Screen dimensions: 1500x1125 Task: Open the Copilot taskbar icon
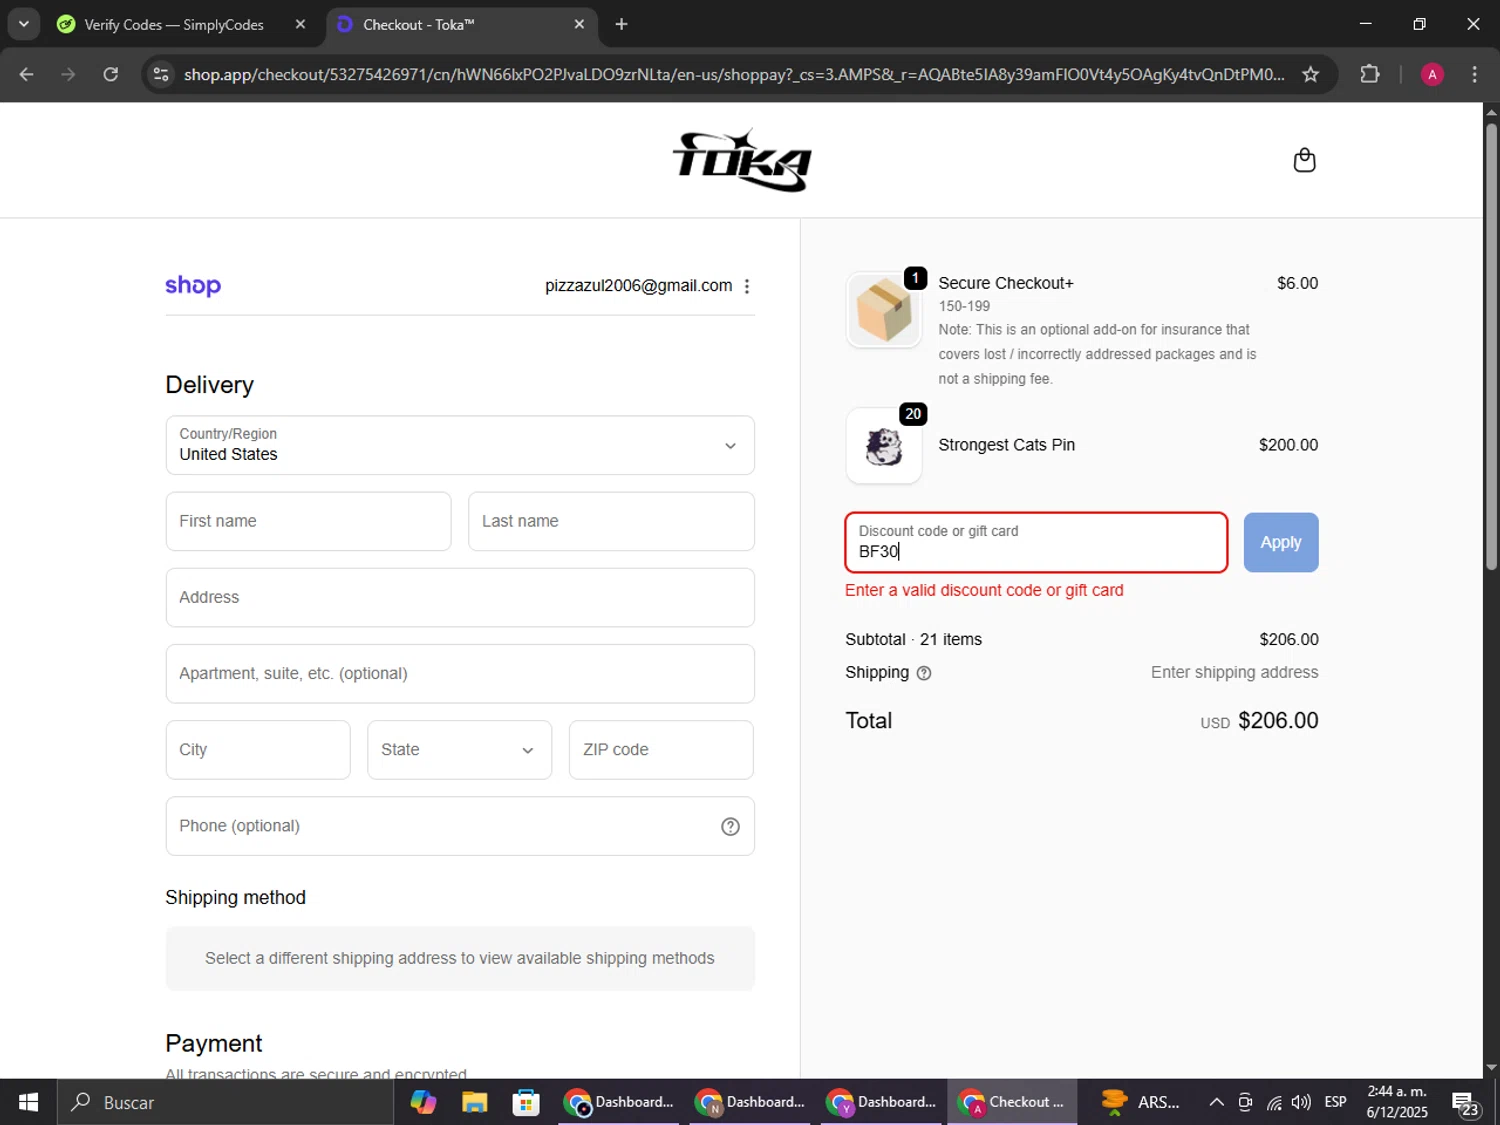(423, 1102)
